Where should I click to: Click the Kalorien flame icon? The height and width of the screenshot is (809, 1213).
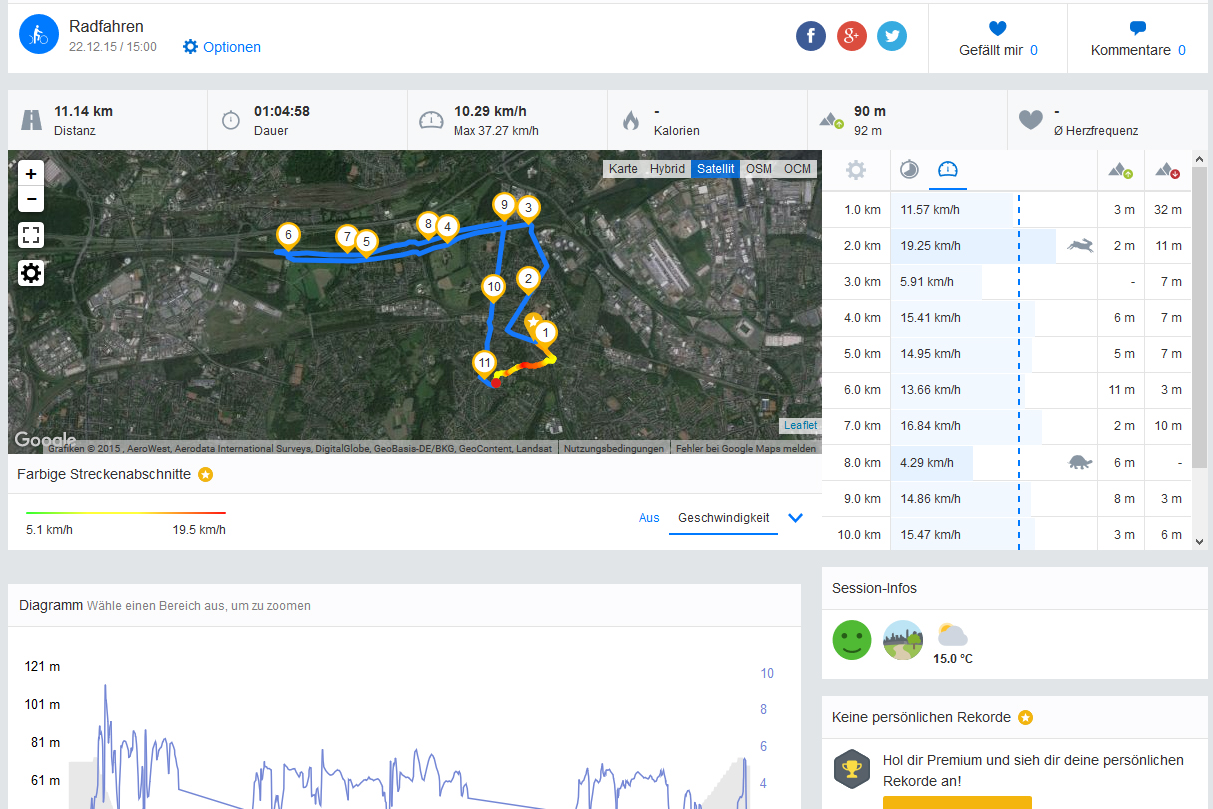point(630,120)
